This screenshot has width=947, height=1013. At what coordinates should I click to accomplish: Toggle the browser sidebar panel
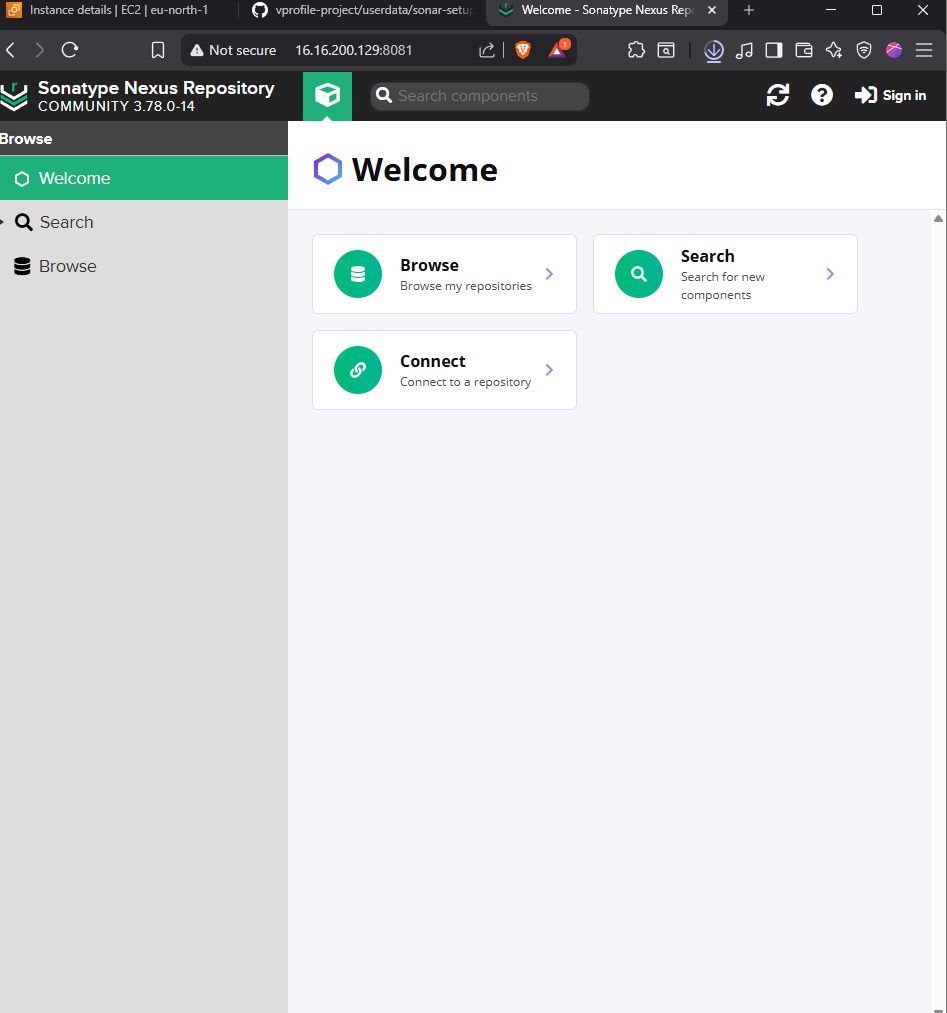pos(774,50)
